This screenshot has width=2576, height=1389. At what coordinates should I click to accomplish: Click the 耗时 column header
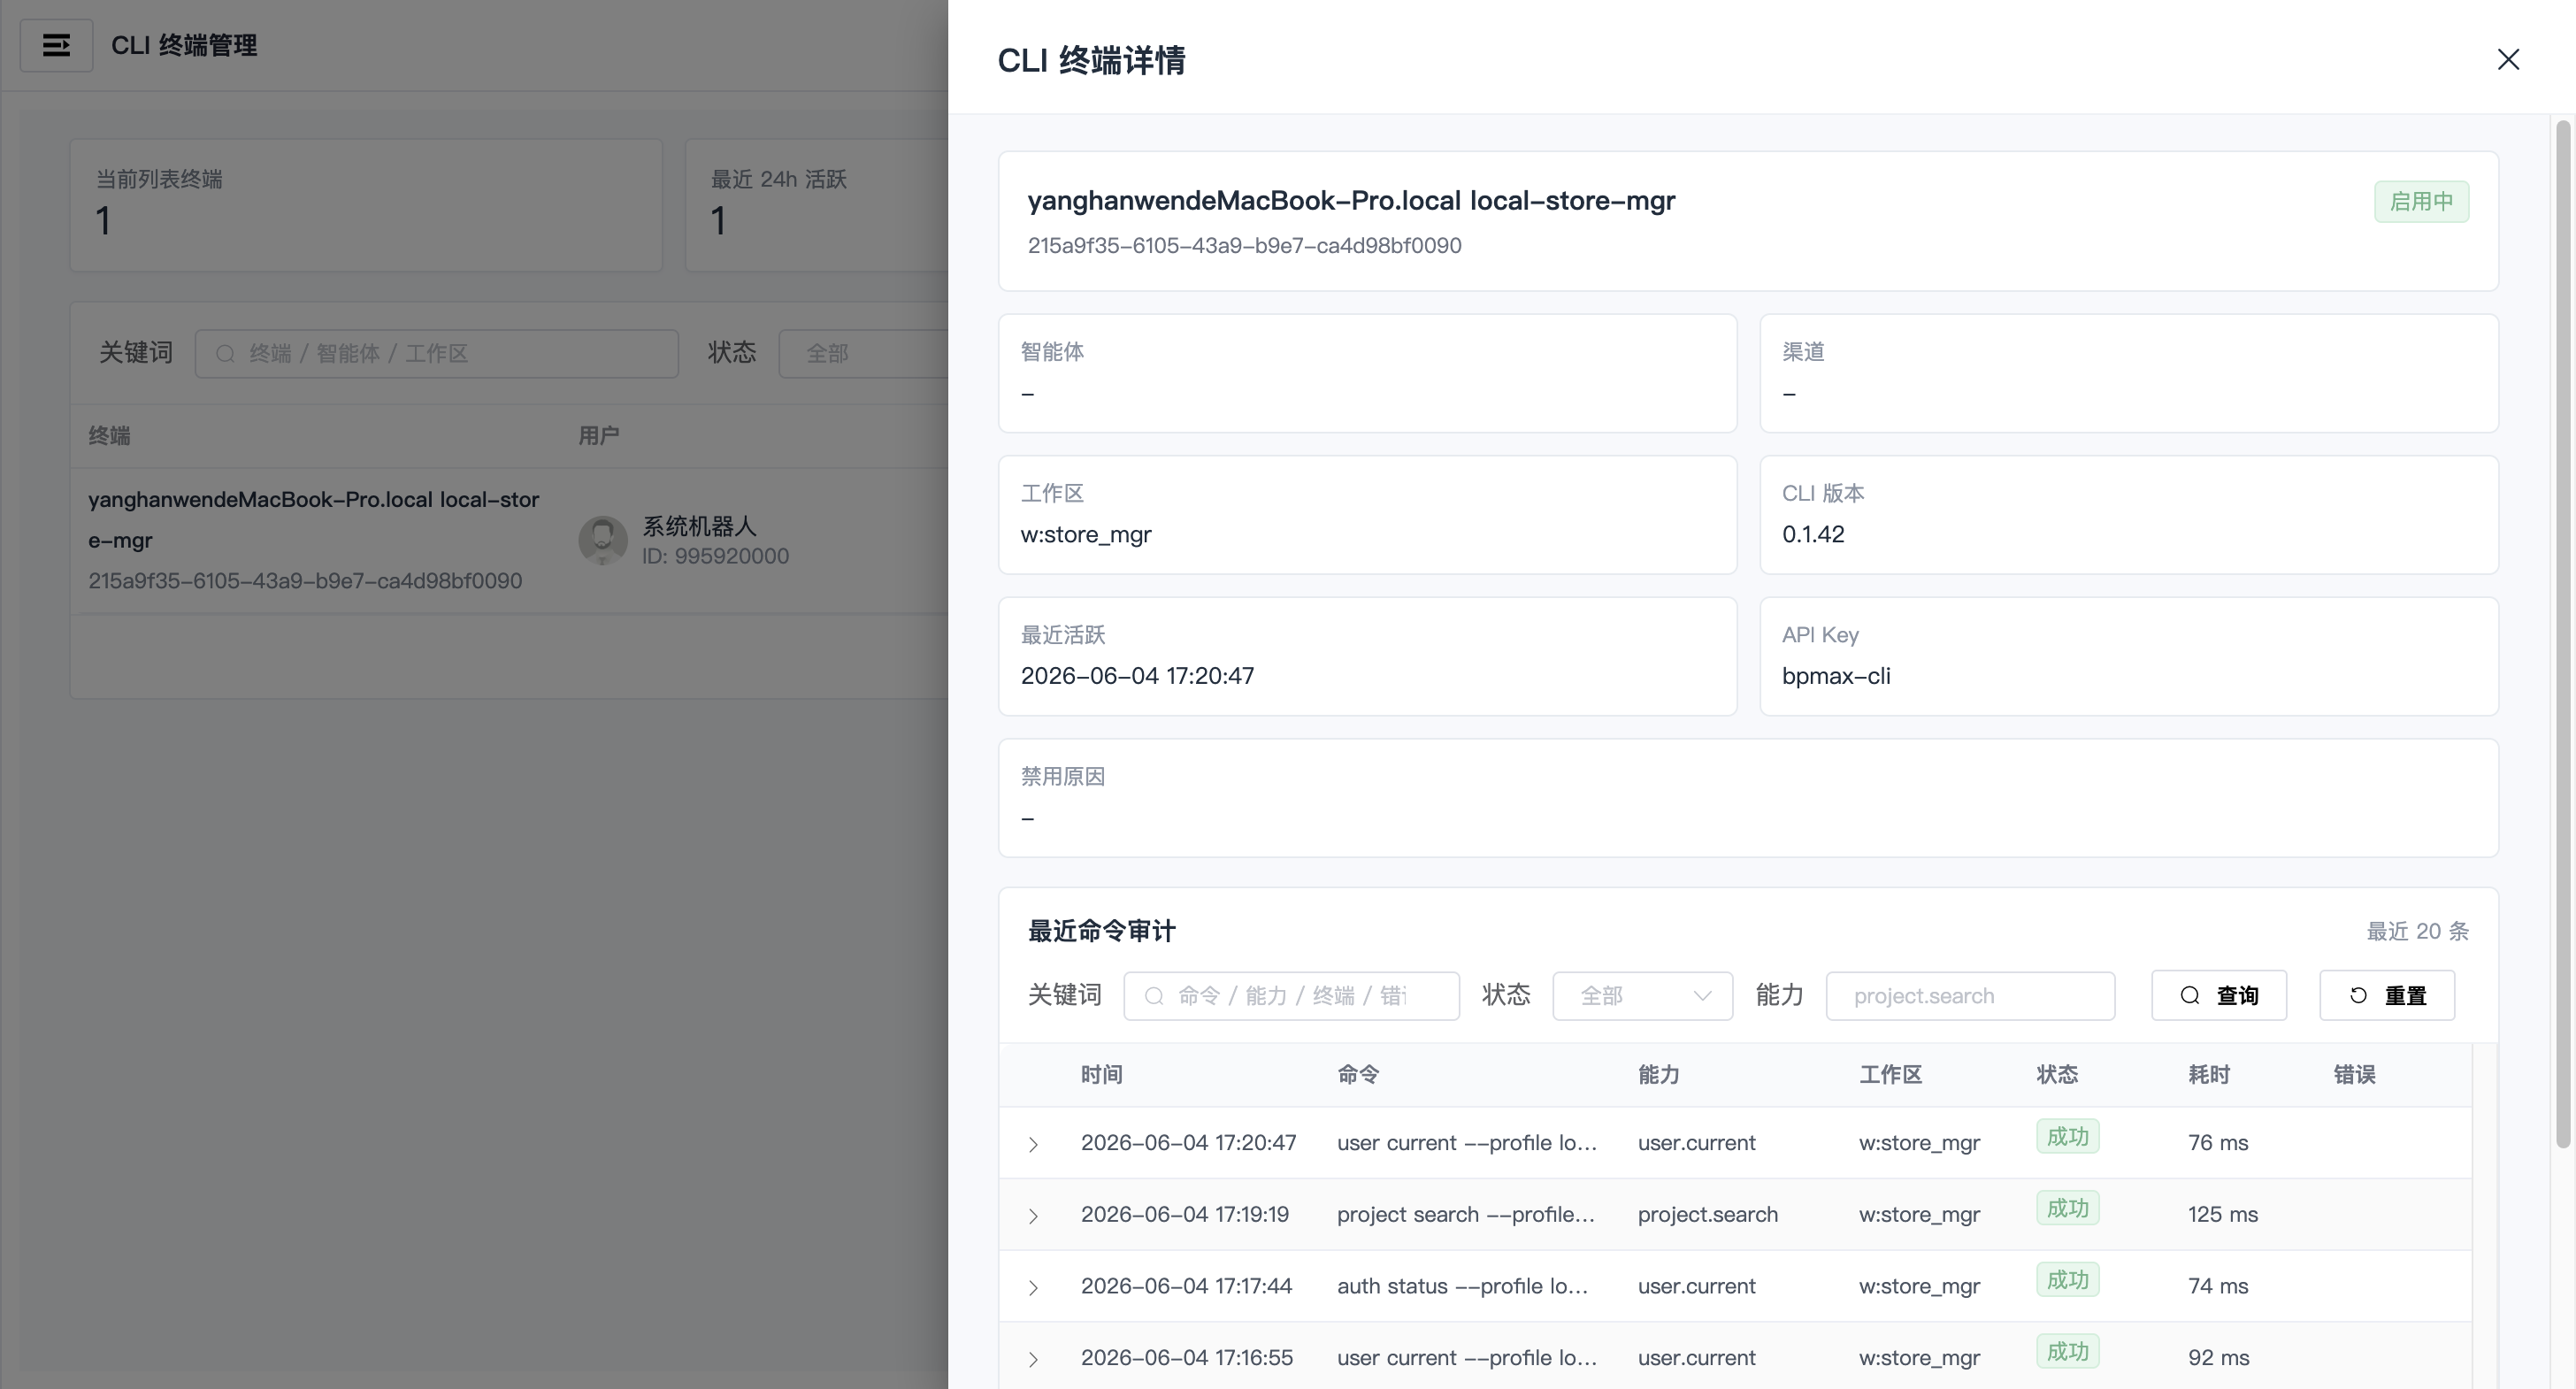click(2208, 1075)
